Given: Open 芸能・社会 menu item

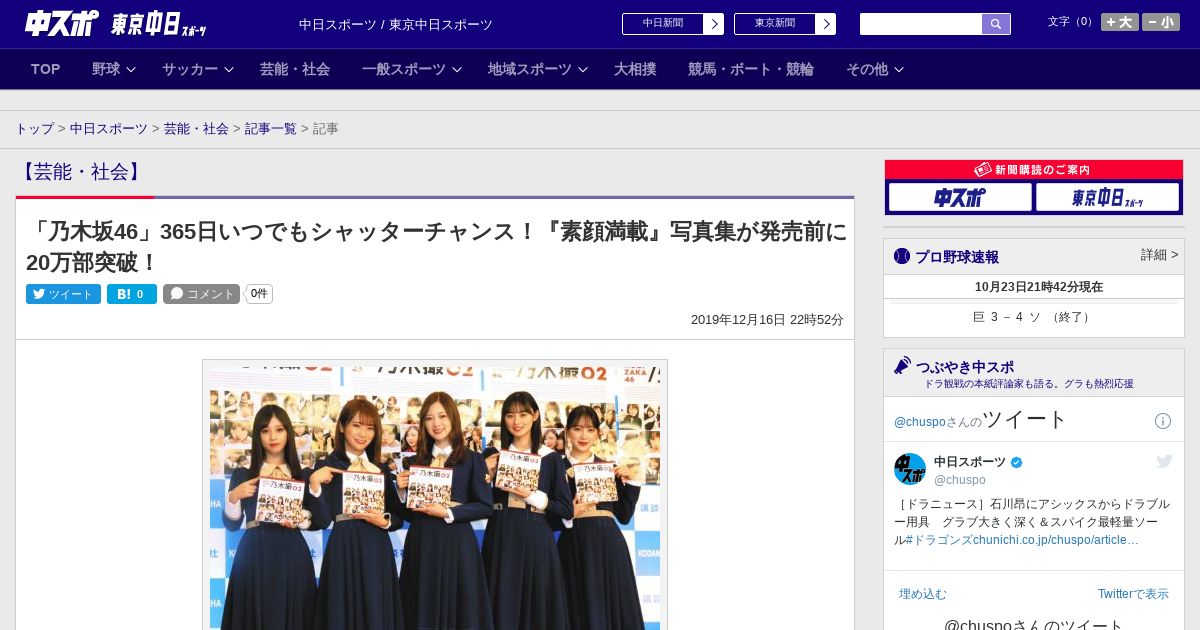Looking at the screenshot, I should (295, 69).
